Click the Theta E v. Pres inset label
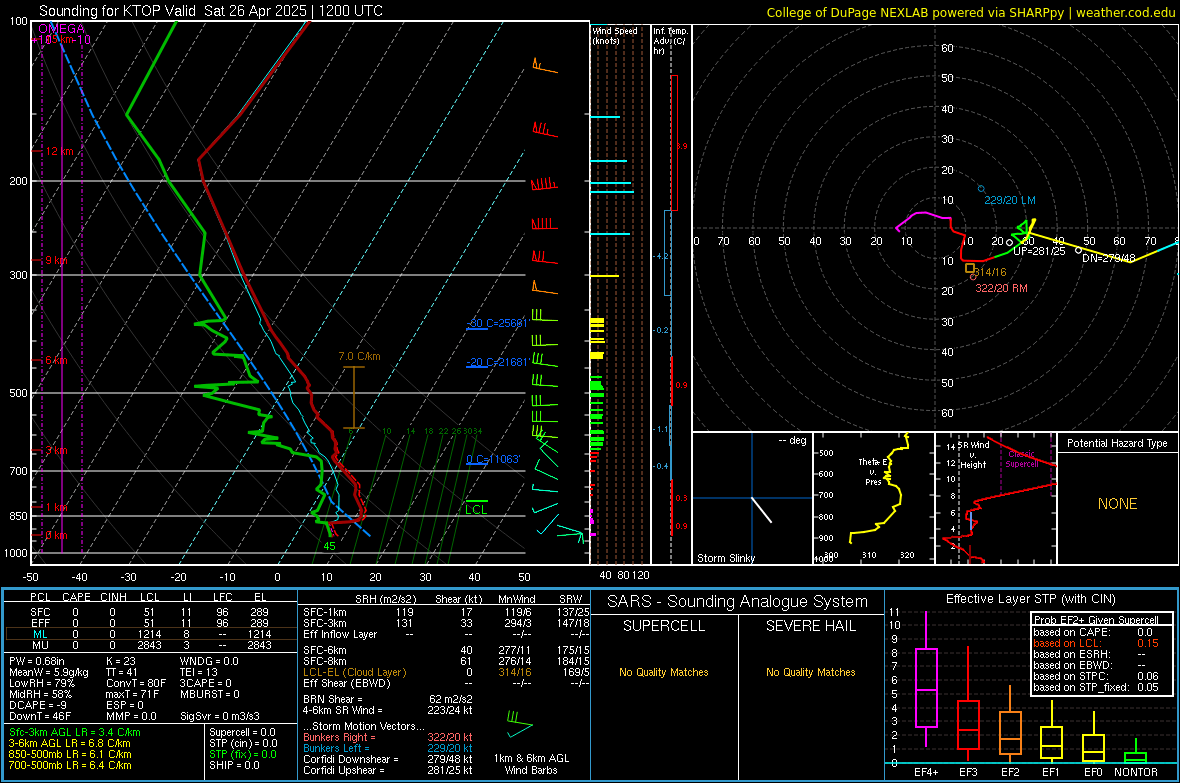Viewport: 1180px width, 783px height. coord(873,471)
